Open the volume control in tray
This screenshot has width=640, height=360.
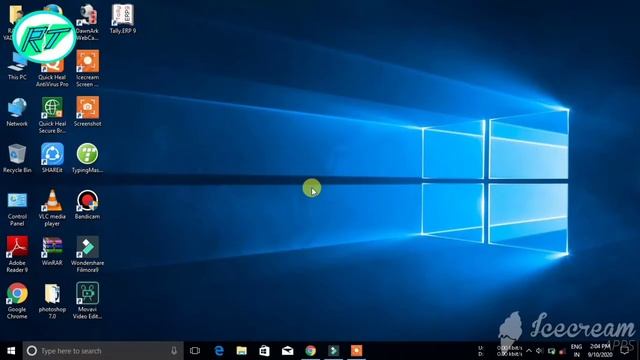539,351
